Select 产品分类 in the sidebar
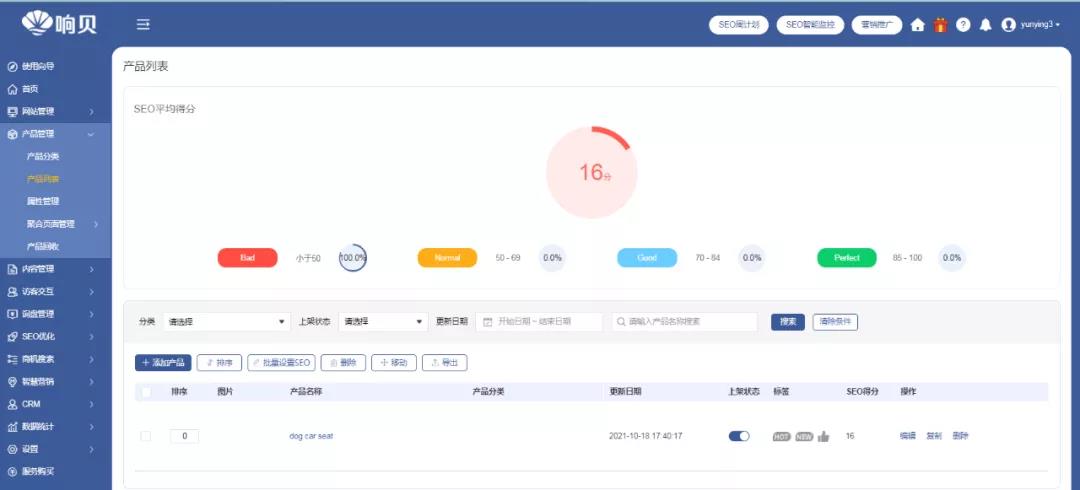This screenshot has height=490, width=1080. coord(43,156)
